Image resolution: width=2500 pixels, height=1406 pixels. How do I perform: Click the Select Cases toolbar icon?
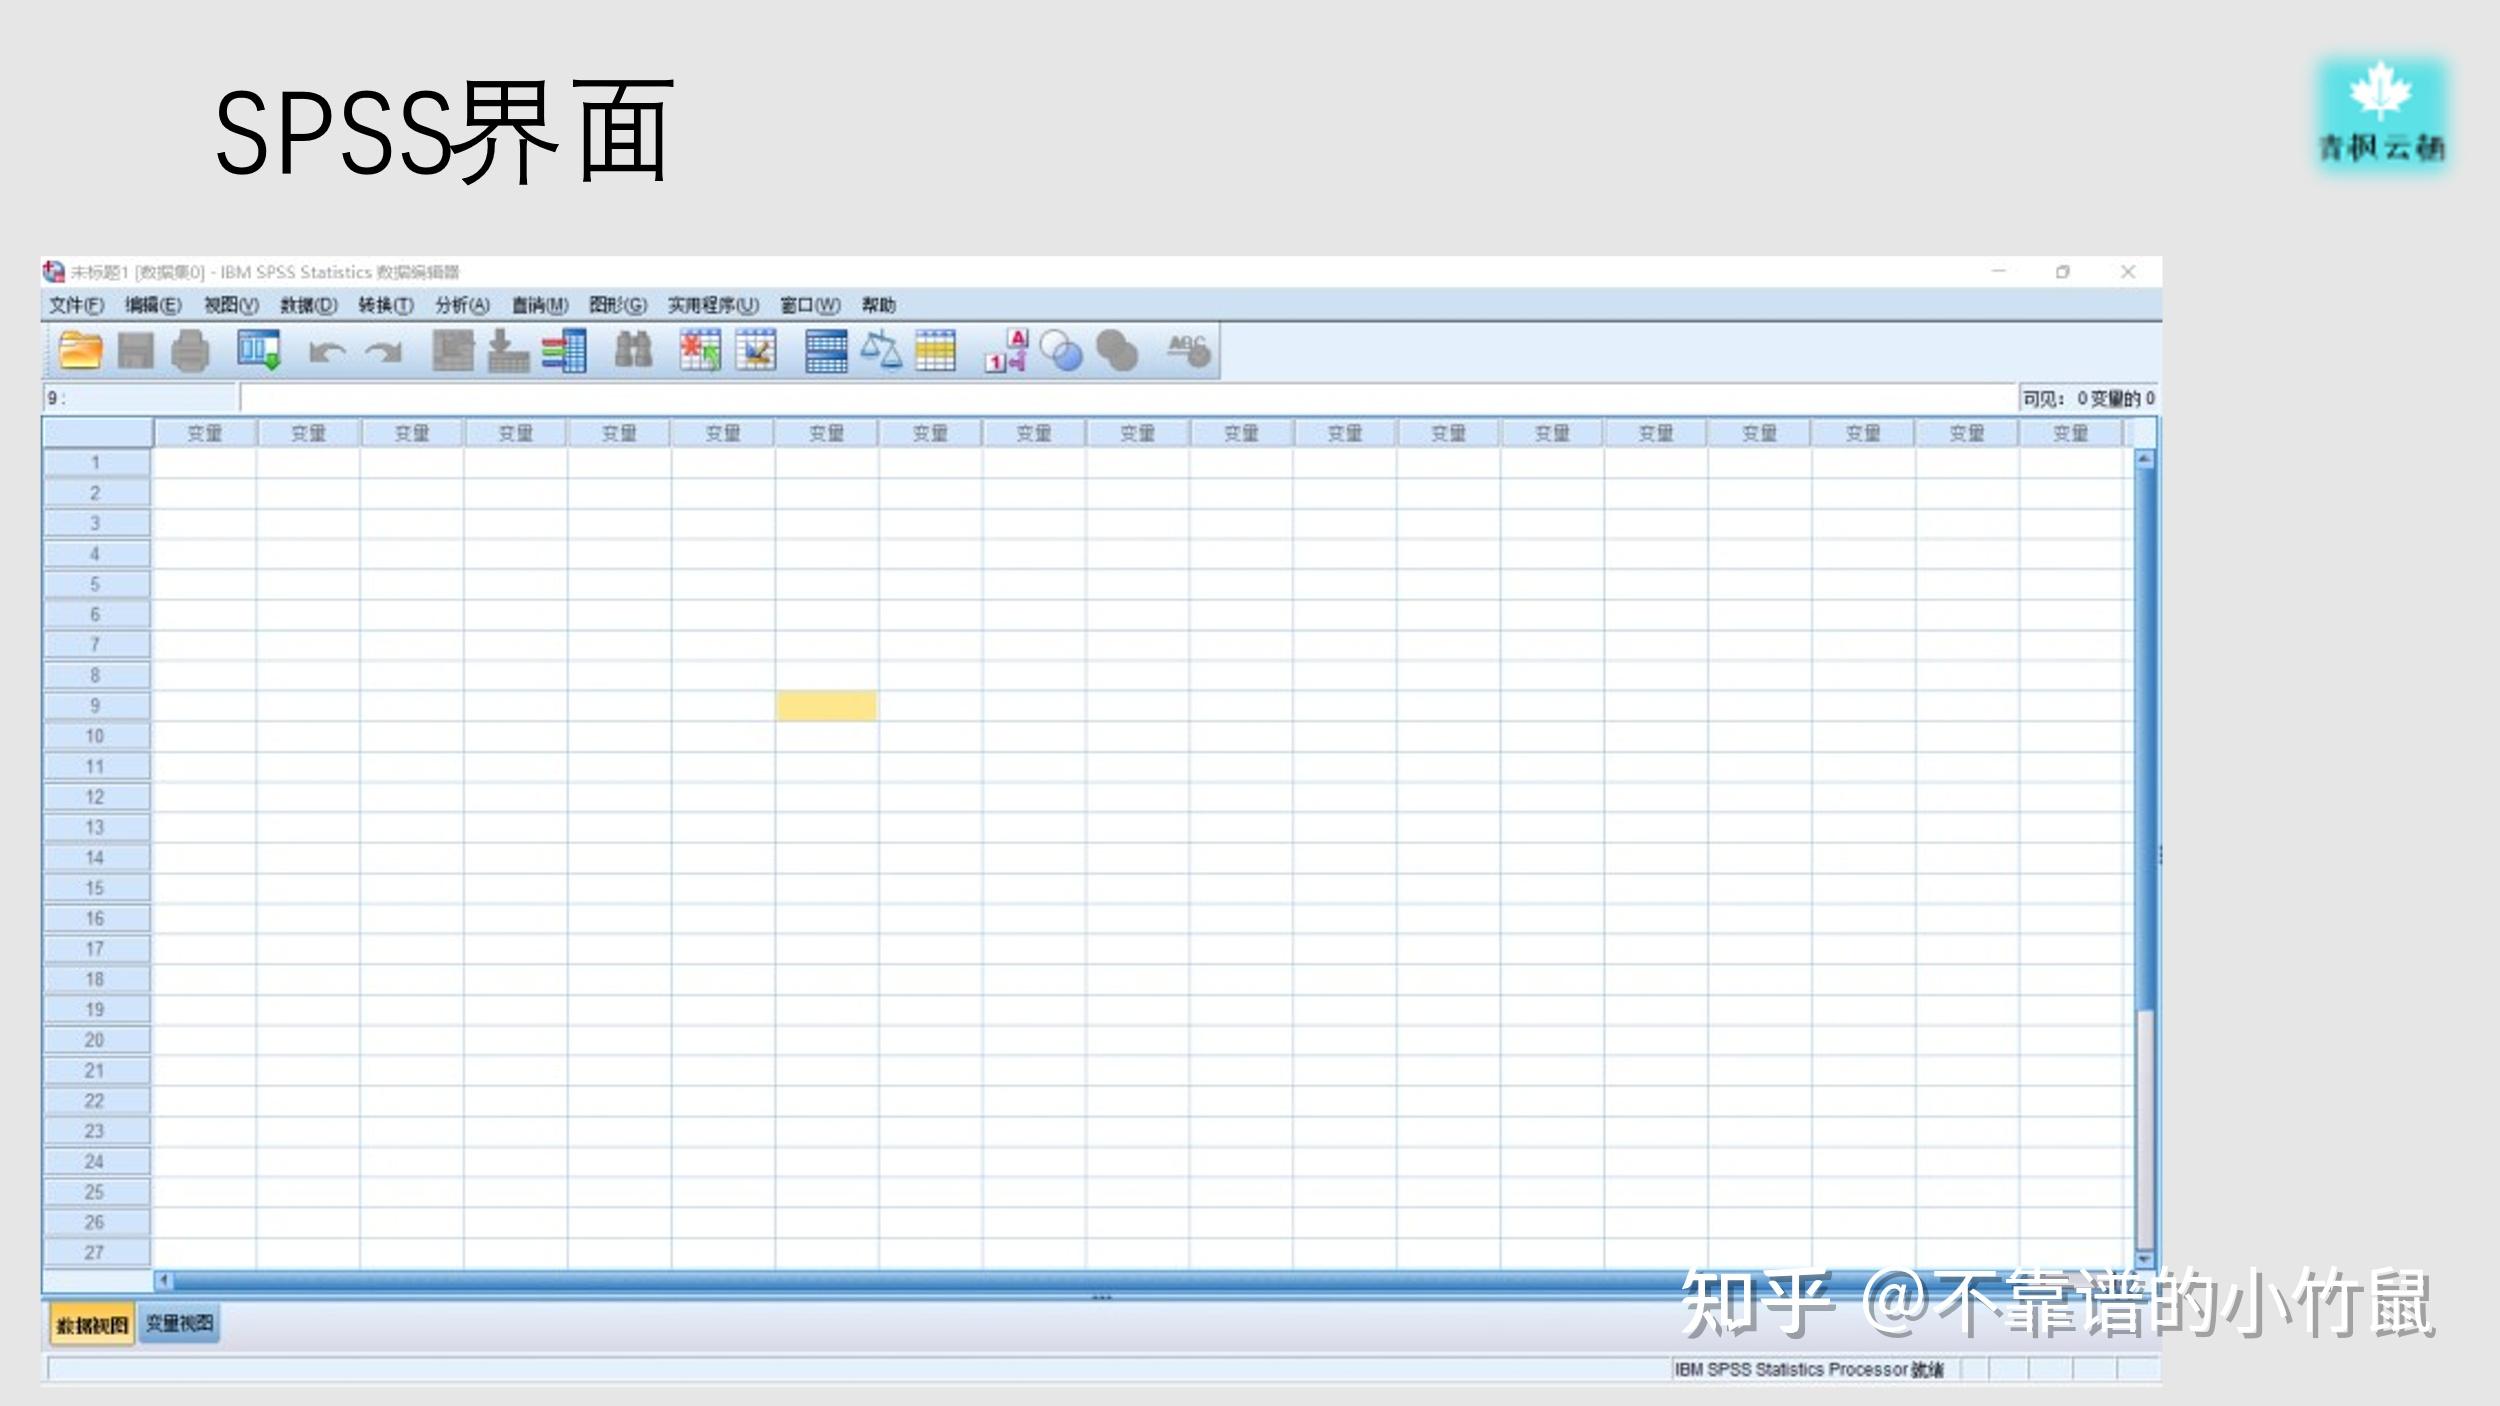[x=938, y=352]
